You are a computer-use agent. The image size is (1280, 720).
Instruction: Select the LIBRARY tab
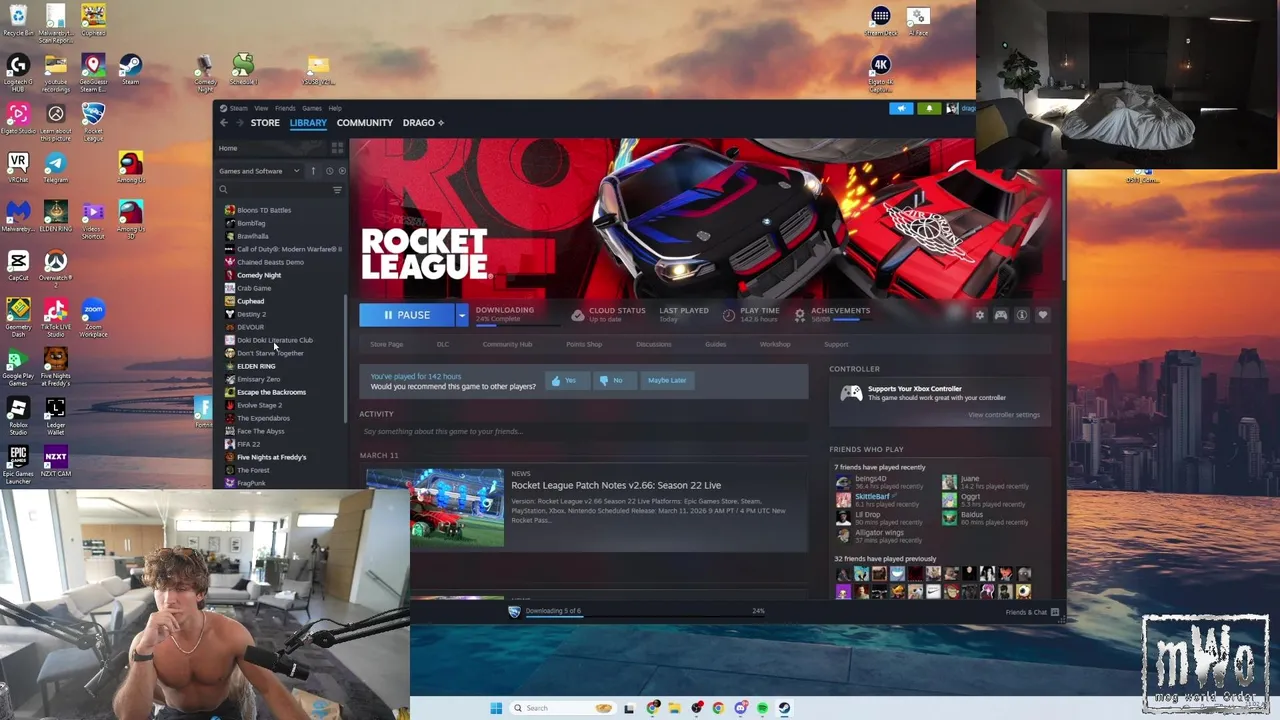308,123
